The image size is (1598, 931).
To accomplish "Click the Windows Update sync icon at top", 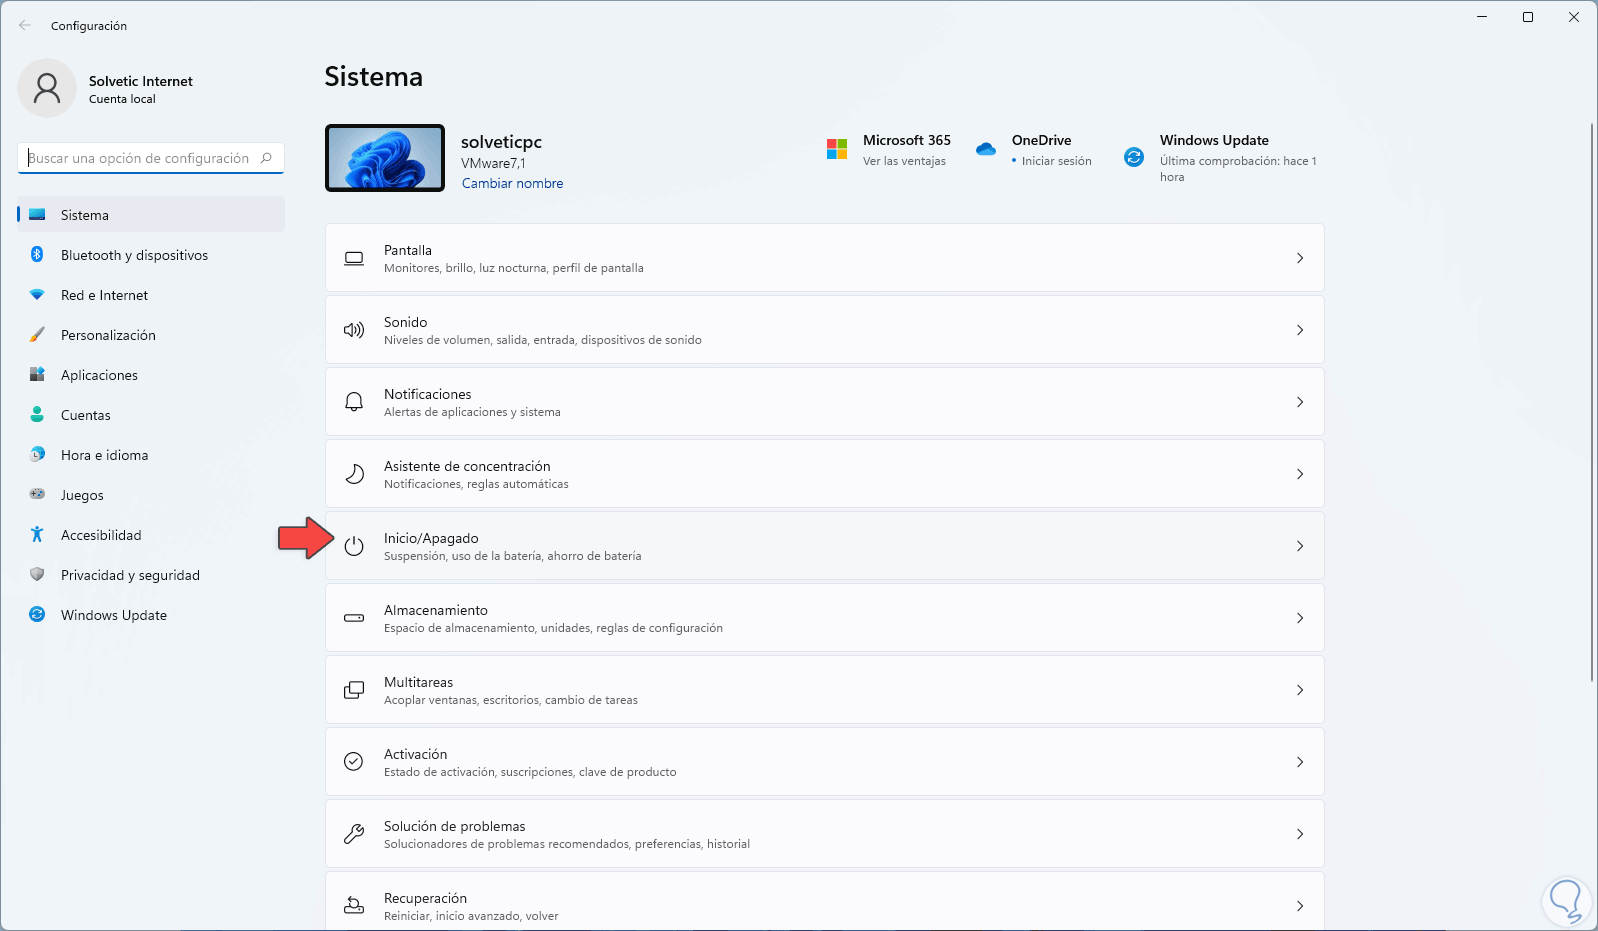I will point(1134,157).
